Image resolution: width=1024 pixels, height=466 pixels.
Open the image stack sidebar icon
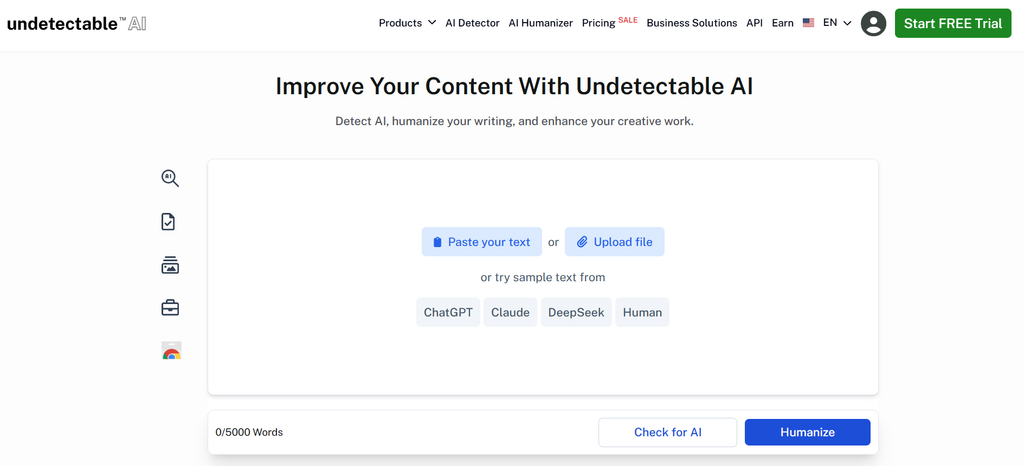pos(170,265)
